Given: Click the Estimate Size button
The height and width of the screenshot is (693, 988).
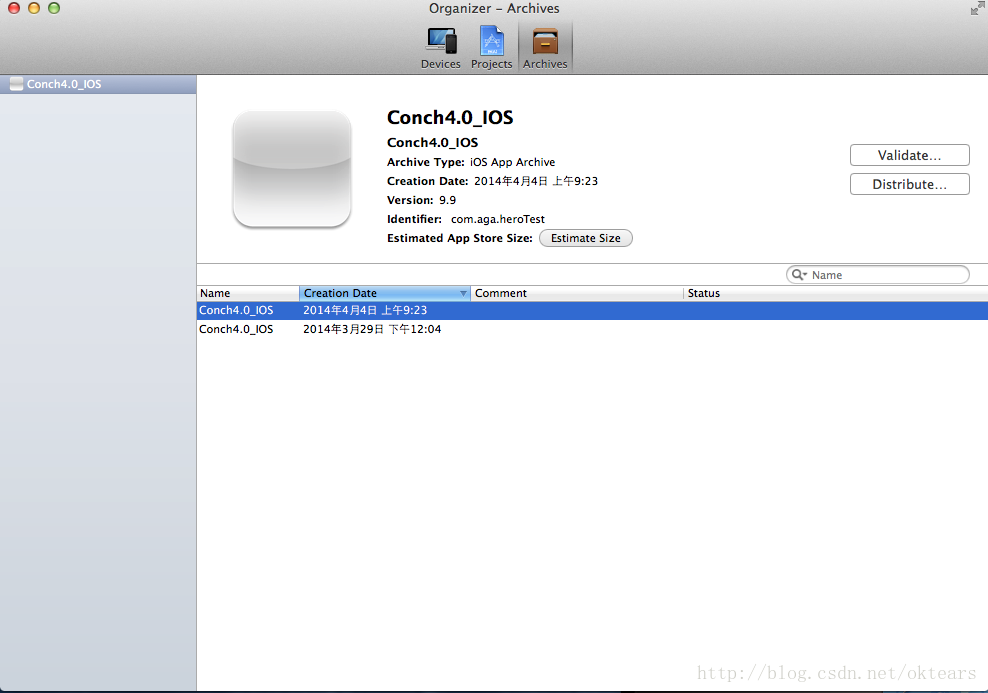Looking at the screenshot, I should click(585, 238).
